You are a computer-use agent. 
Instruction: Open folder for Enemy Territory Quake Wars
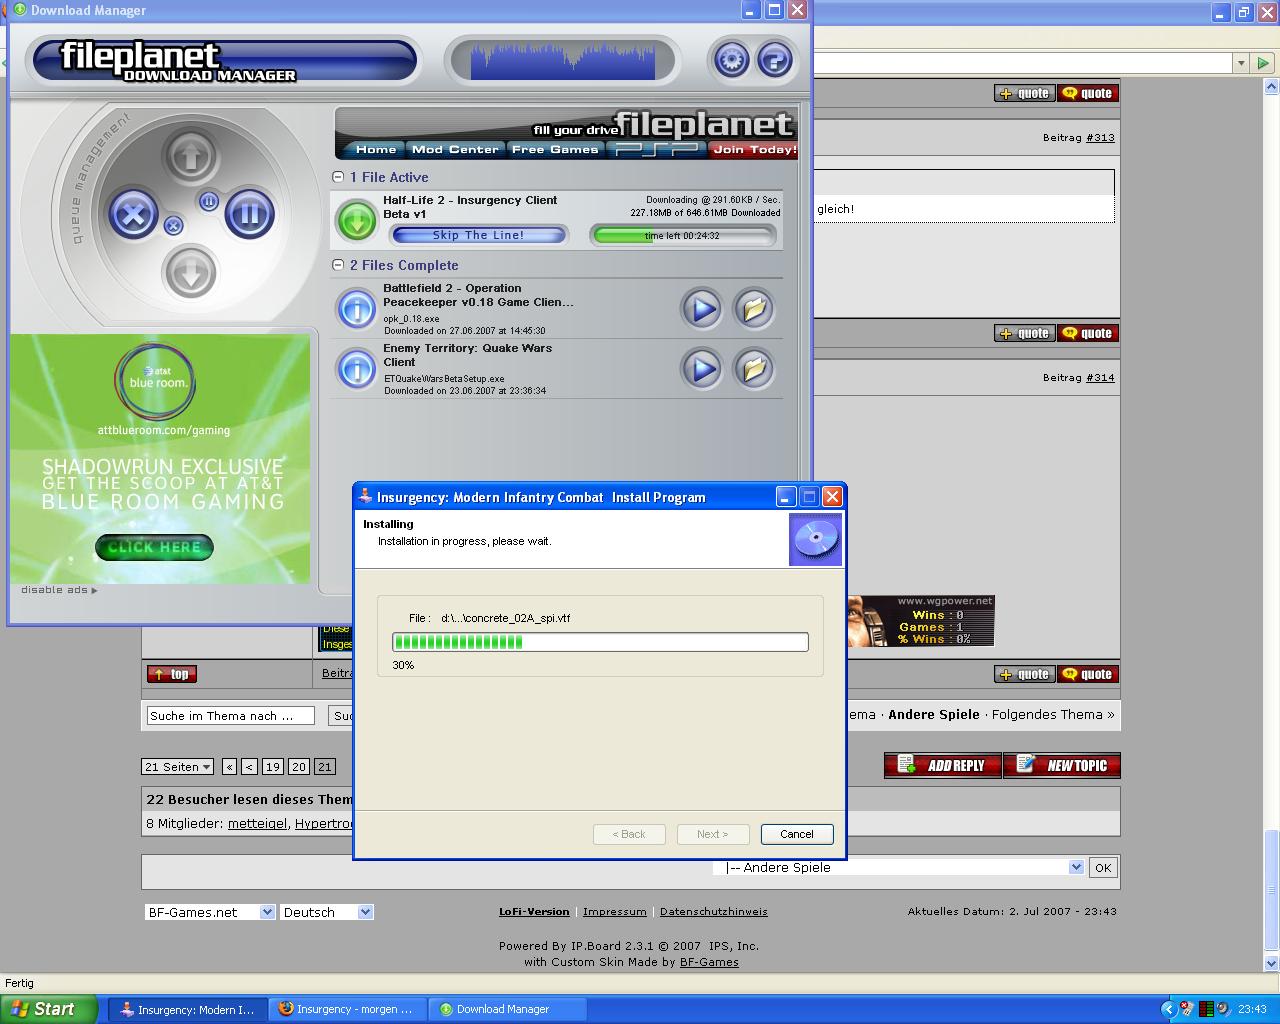[754, 369]
